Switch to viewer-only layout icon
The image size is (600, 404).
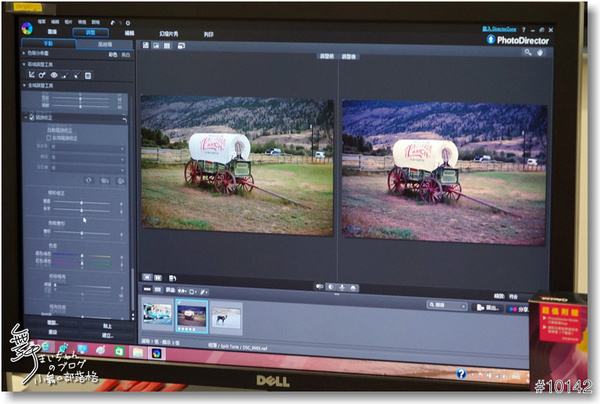coord(156,46)
